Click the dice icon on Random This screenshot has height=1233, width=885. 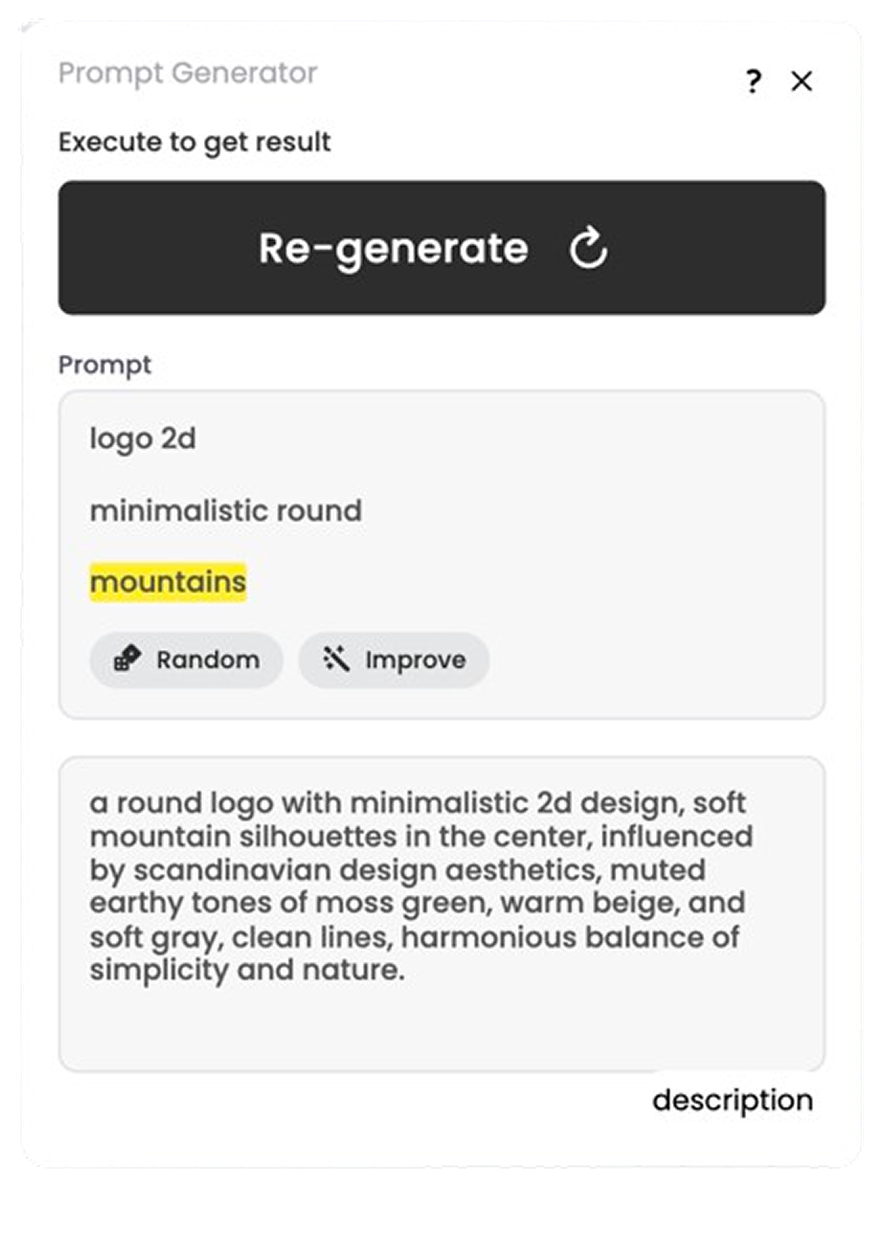click(127, 659)
